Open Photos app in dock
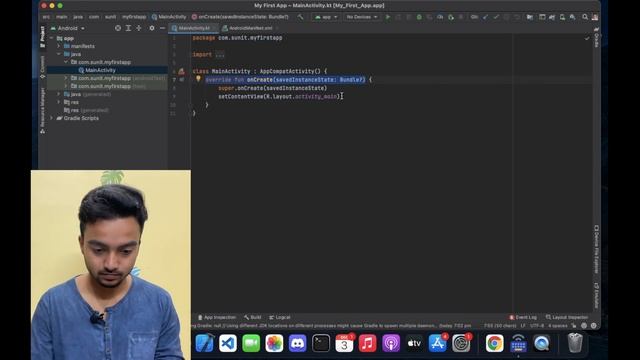 274,343
